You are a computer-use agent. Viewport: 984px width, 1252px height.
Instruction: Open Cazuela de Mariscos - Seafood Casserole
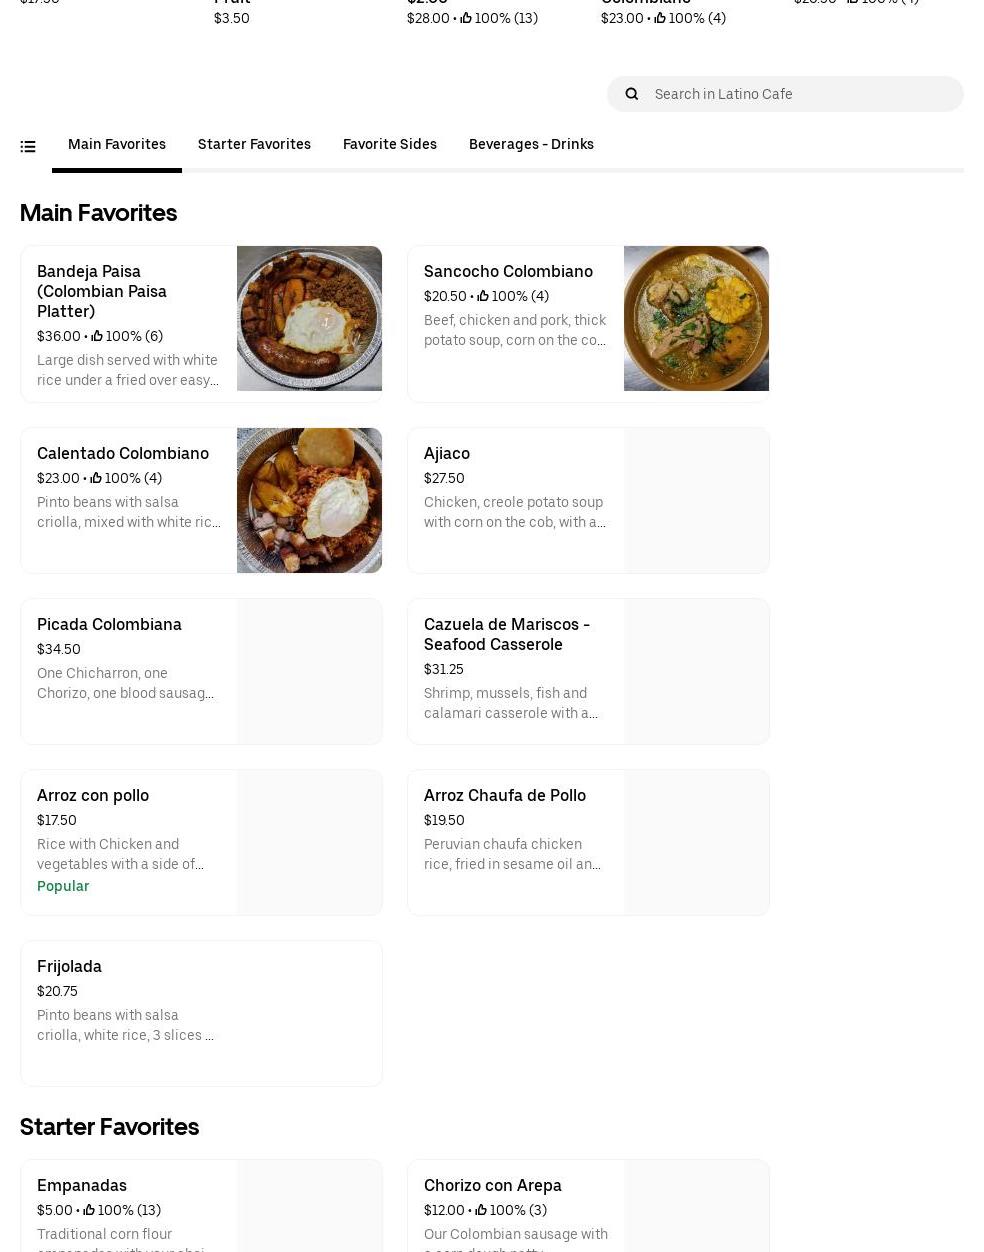[x=588, y=671]
